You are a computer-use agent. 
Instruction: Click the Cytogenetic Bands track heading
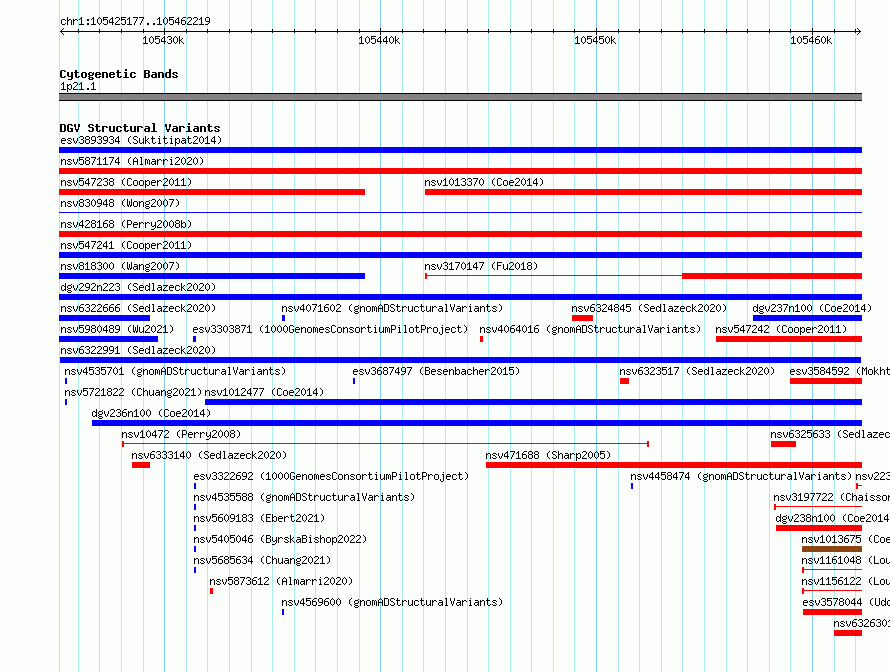[119, 74]
